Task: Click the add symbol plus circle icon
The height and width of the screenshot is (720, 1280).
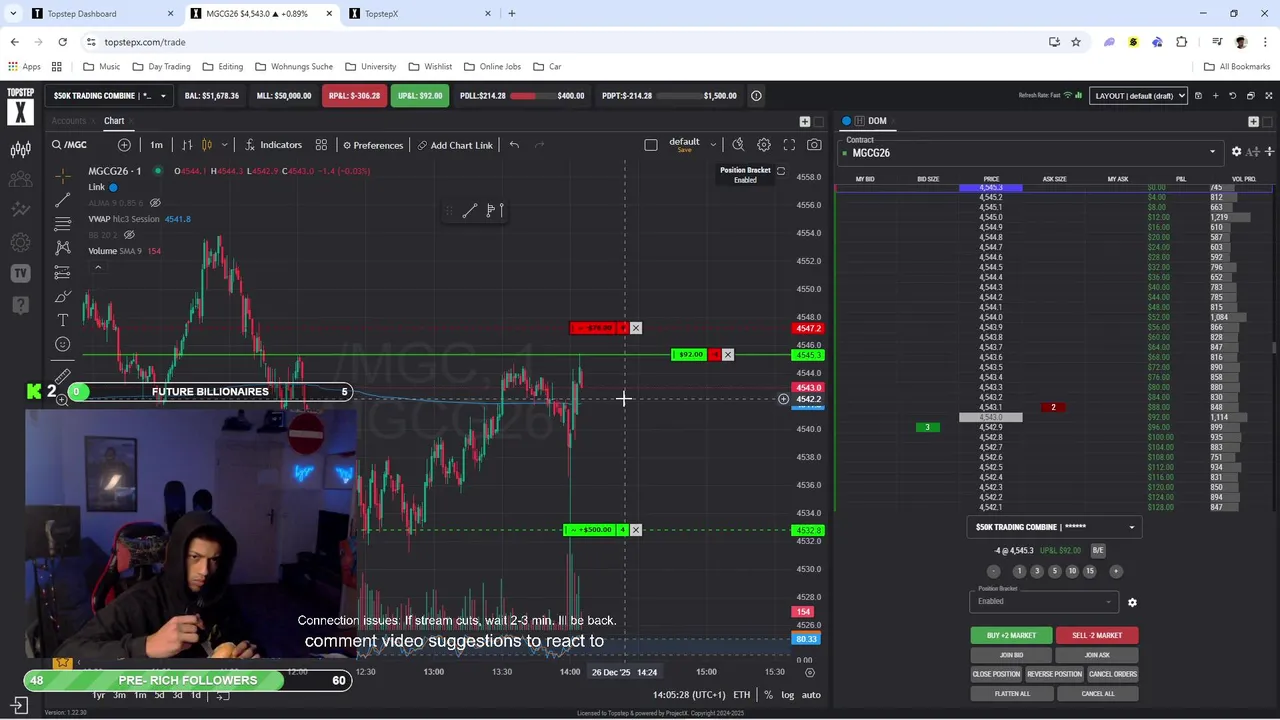Action: pos(124,145)
